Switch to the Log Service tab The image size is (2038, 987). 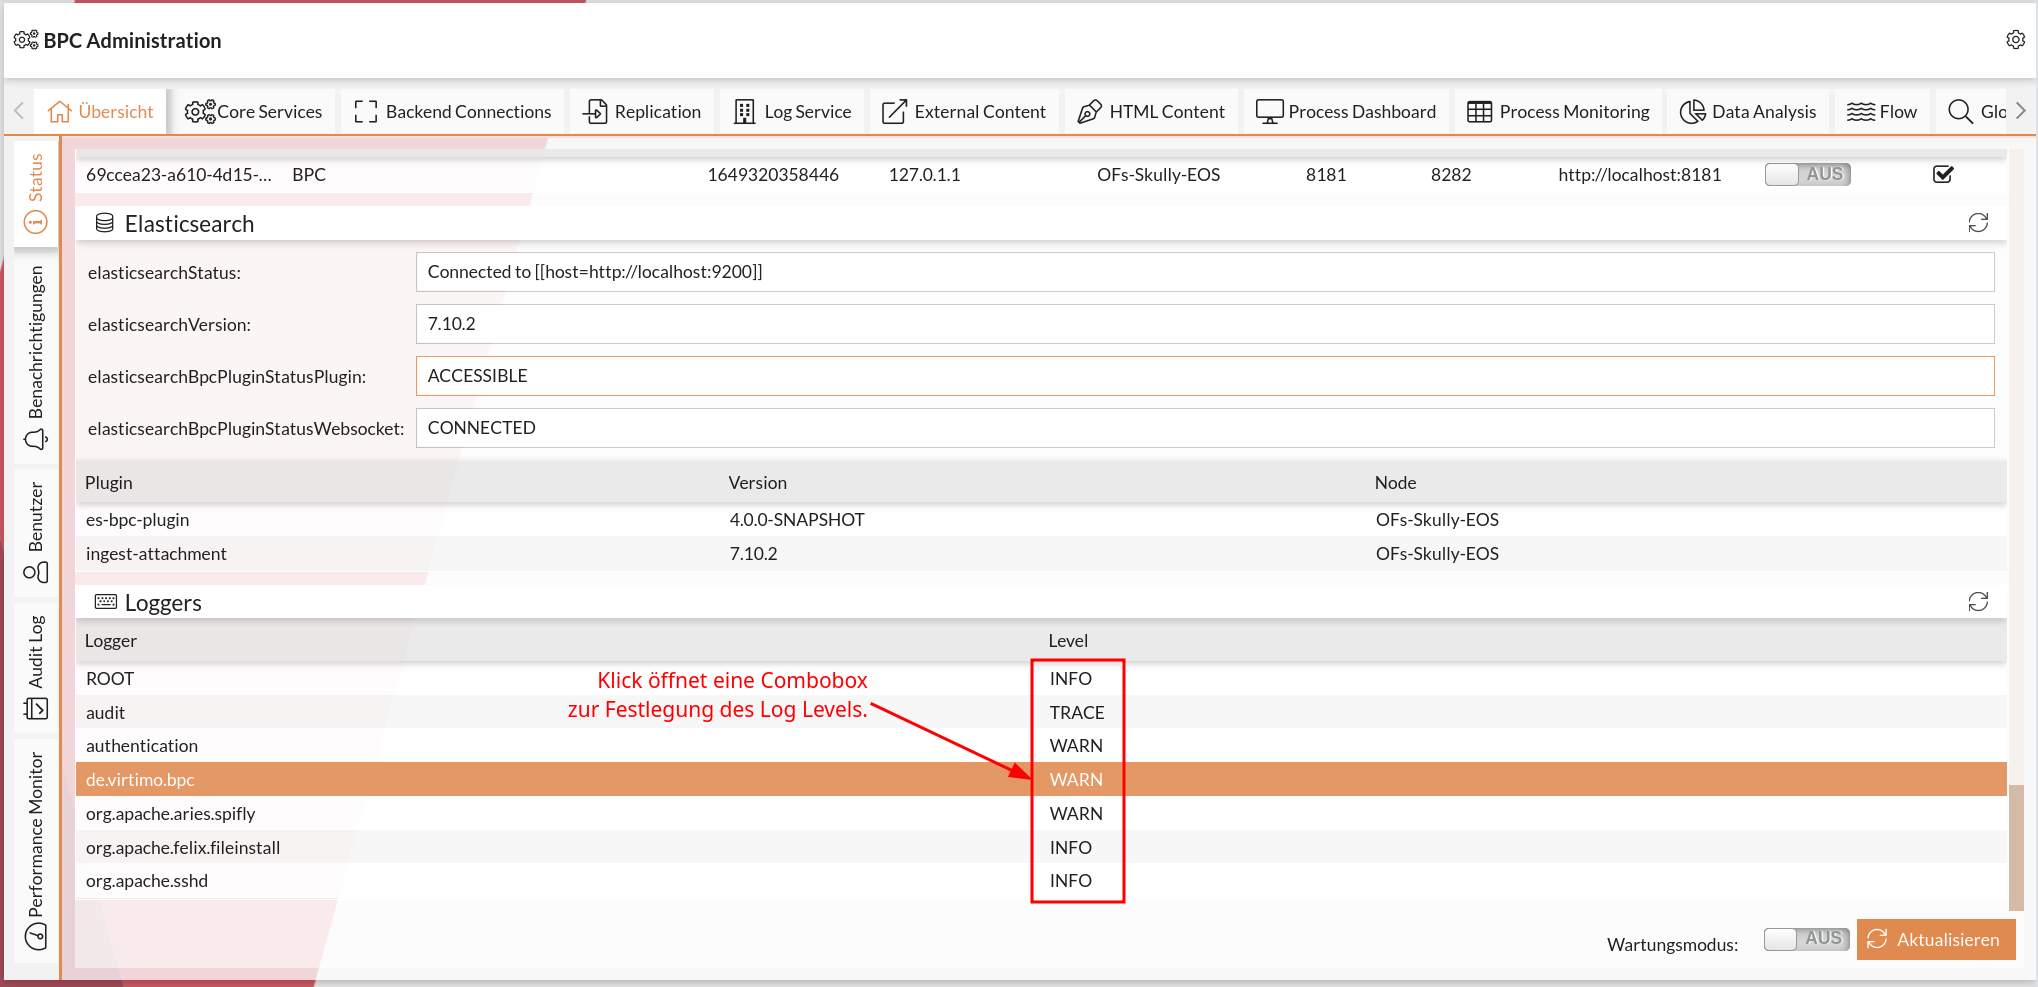coord(793,112)
